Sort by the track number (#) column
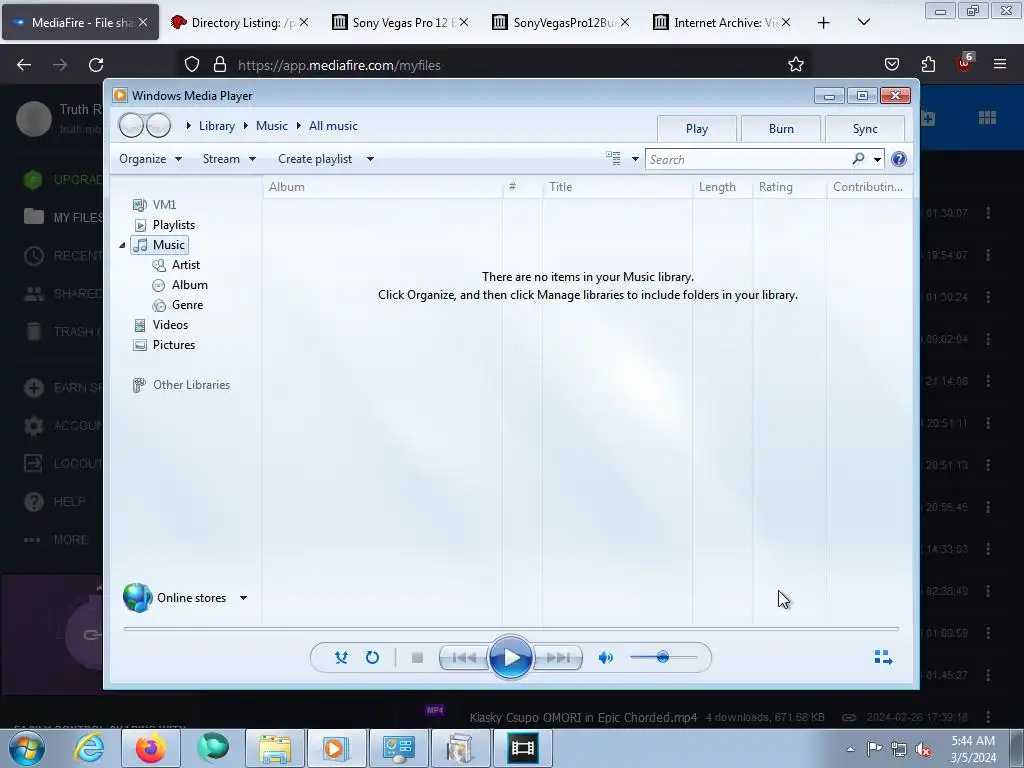 [522, 187]
